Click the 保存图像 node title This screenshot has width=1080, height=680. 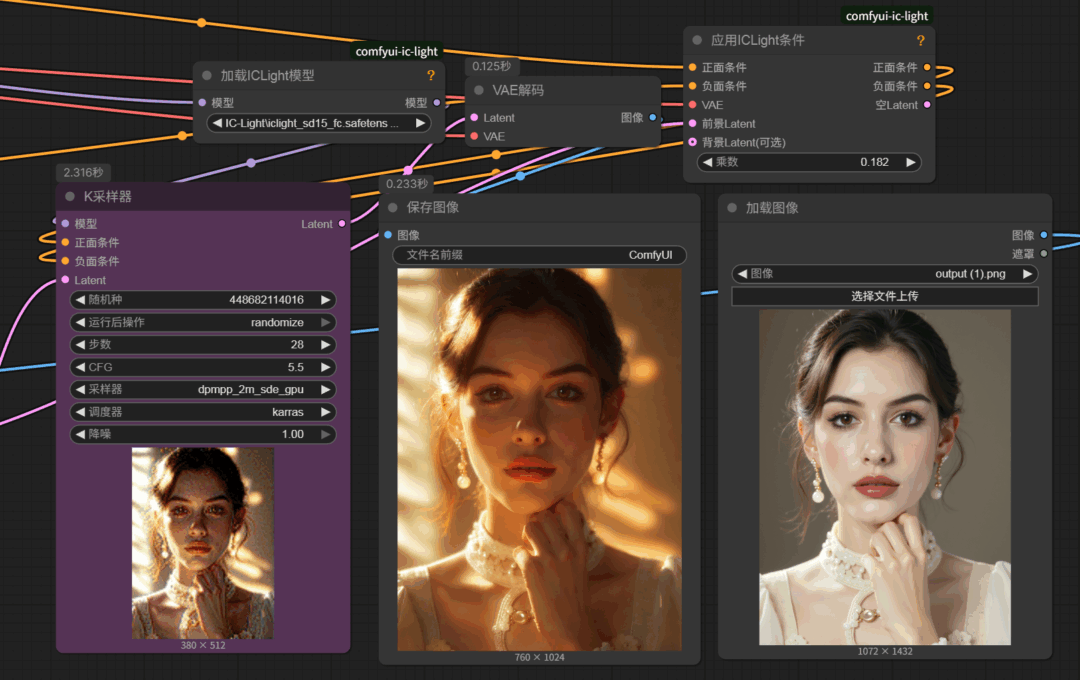[x=433, y=207]
